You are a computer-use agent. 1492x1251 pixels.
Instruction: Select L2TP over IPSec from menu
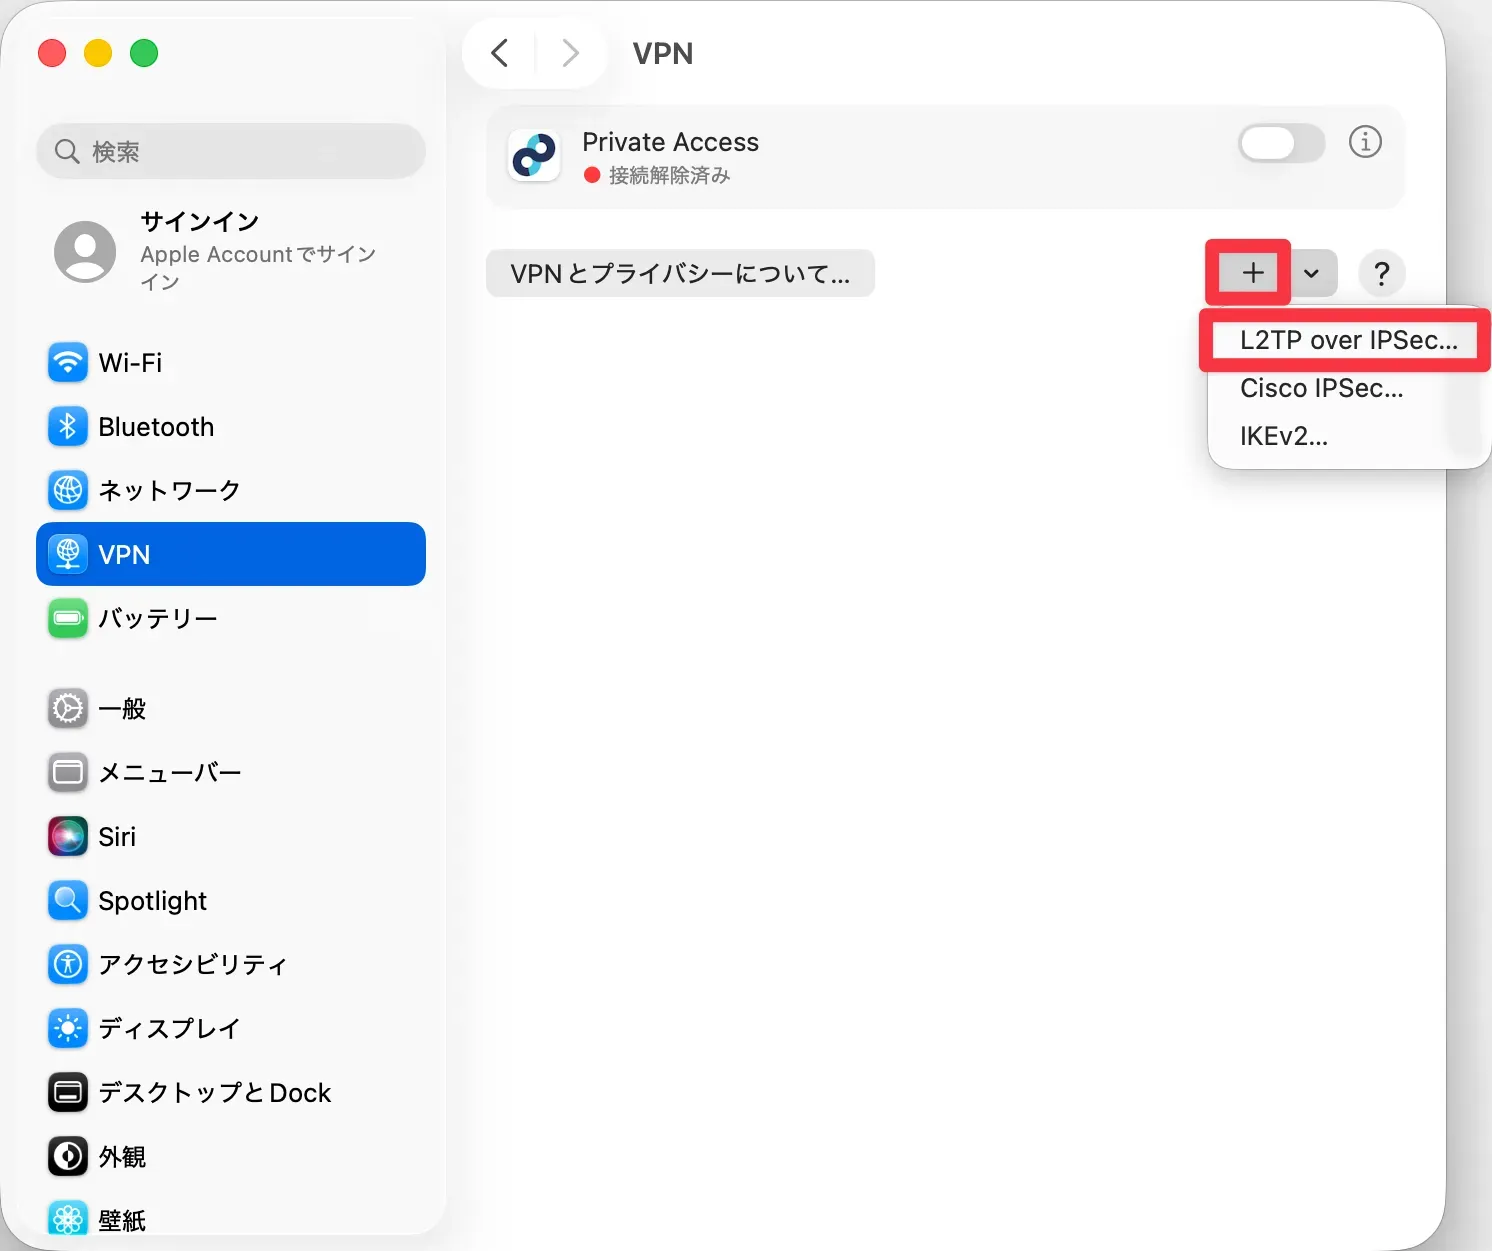(x=1348, y=340)
